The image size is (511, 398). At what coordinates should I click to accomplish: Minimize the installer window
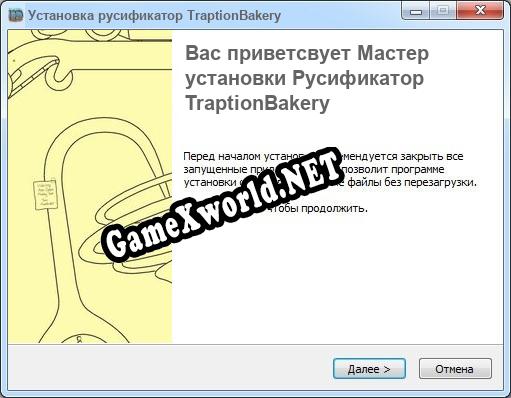[x=416, y=11]
